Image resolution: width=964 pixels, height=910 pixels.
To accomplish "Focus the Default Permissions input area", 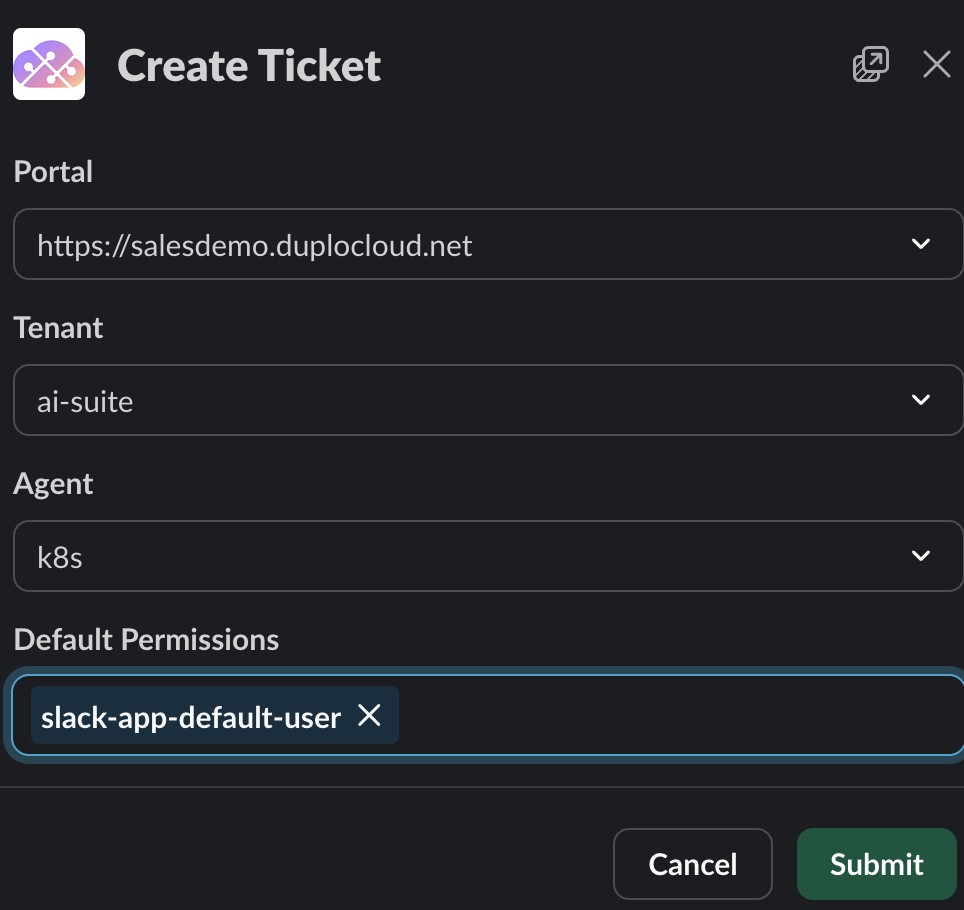I will pyautogui.click(x=680, y=715).
